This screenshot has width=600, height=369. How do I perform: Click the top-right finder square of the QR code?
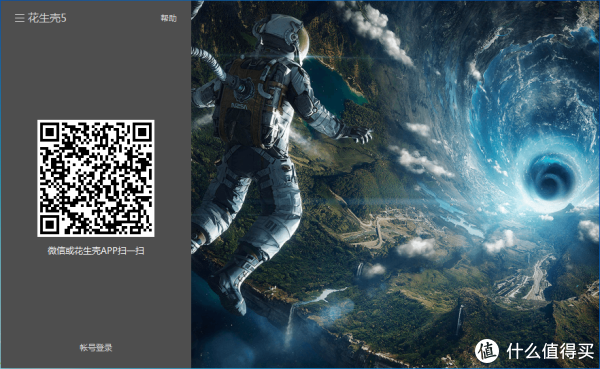point(142,132)
